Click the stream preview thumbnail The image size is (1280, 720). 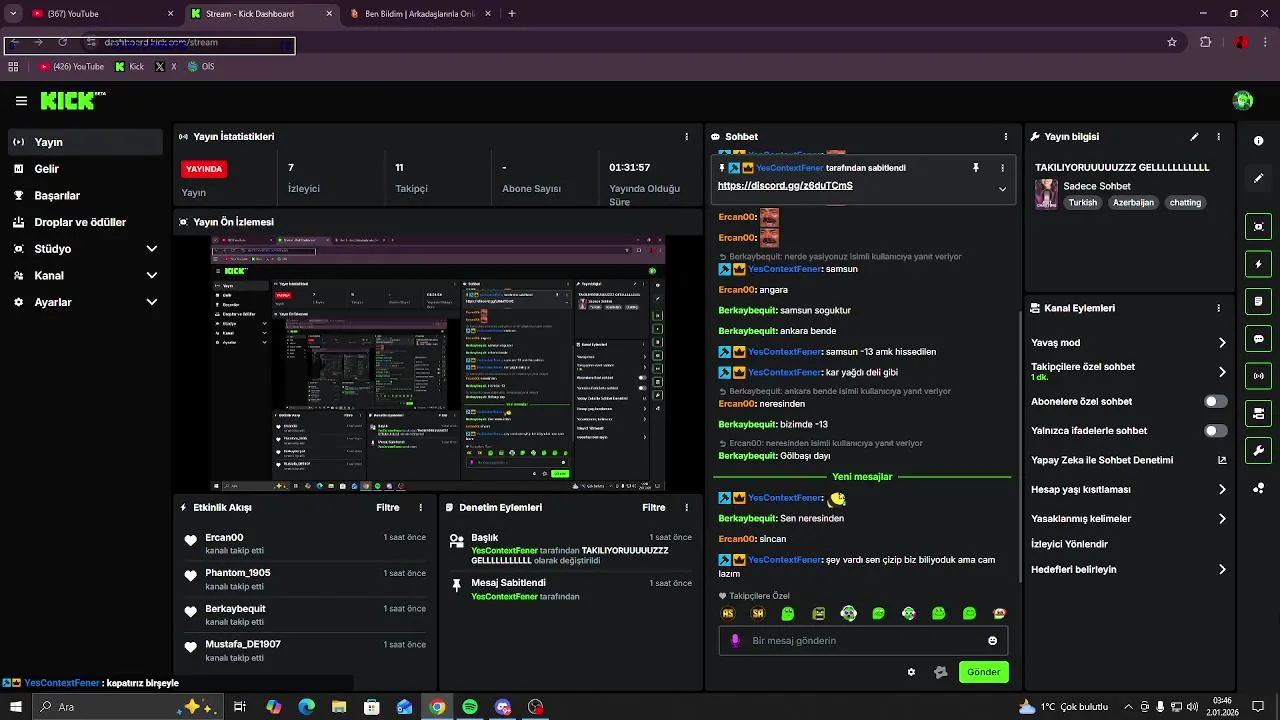pyautogui.click(x=438, y=363)
